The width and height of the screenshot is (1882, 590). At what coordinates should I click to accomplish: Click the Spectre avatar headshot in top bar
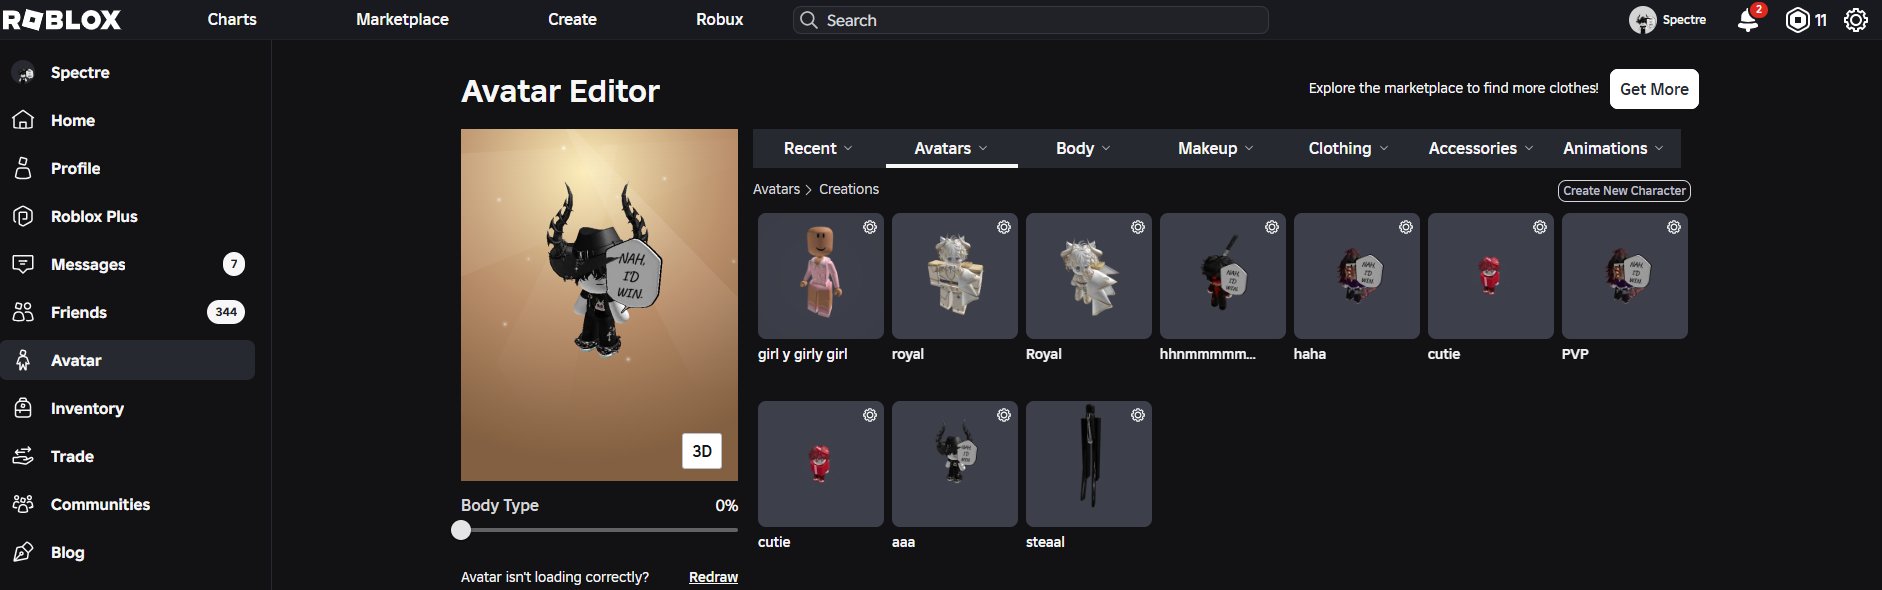1642,20
